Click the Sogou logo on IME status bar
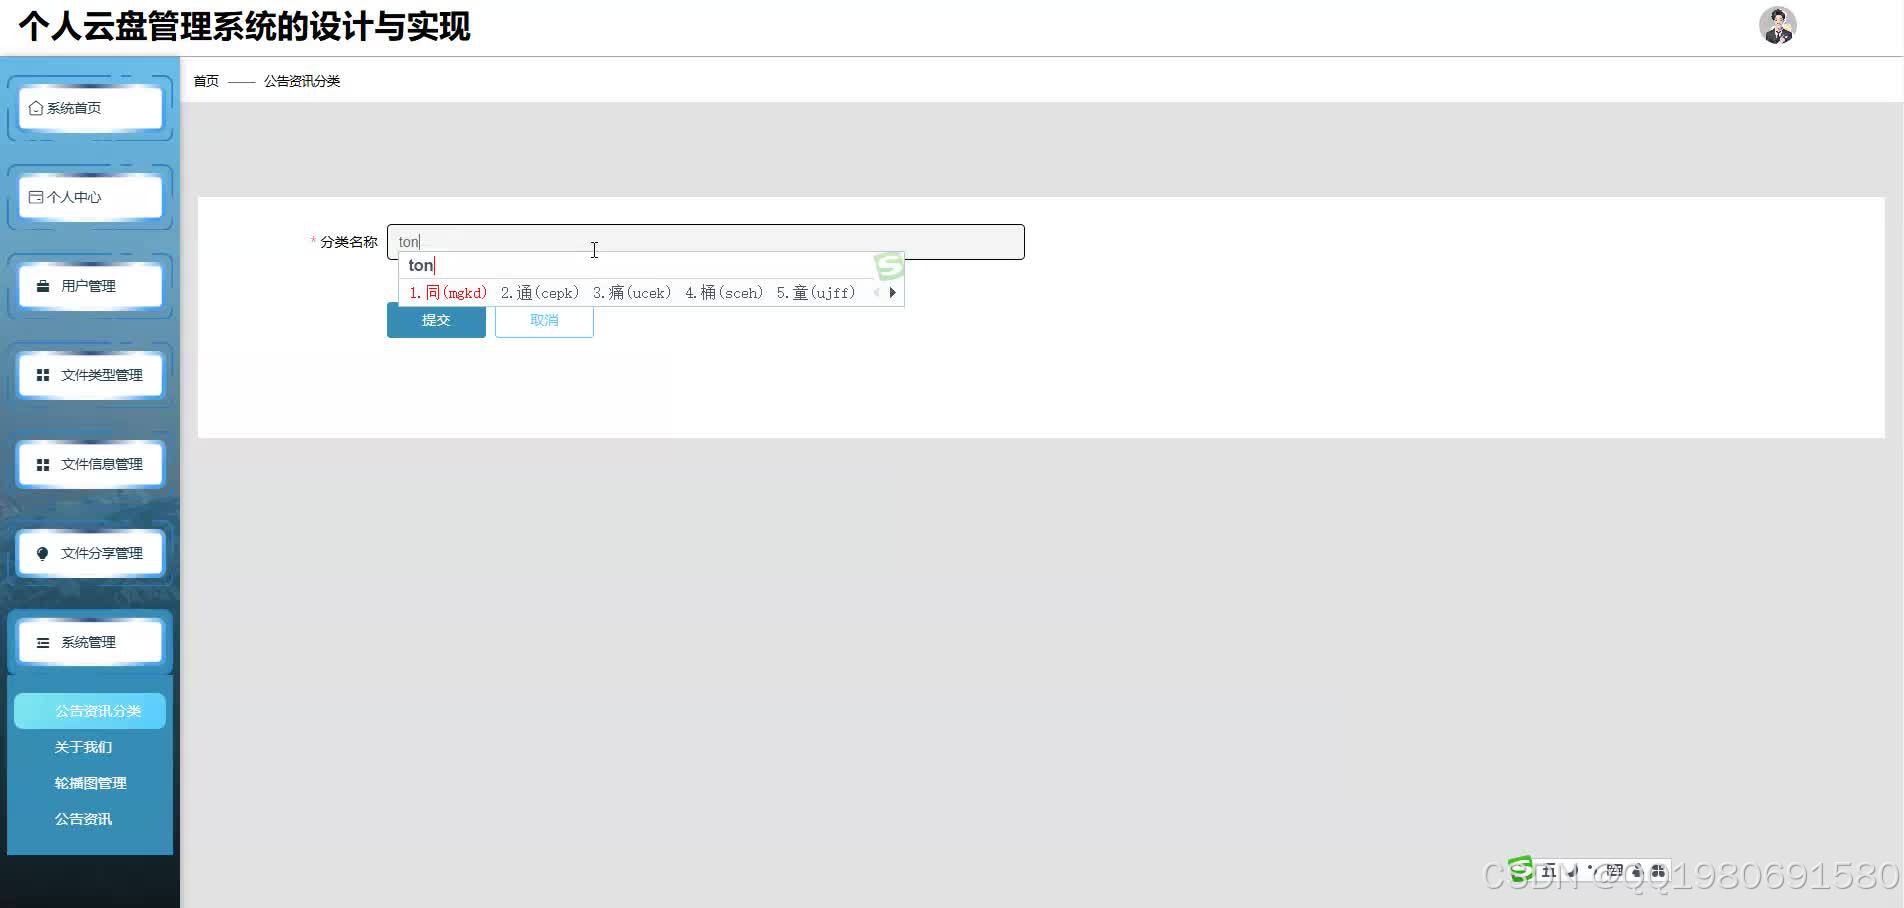This screenshot has width=1904, height=908. pyautogui.click(x=1520, y=869)
